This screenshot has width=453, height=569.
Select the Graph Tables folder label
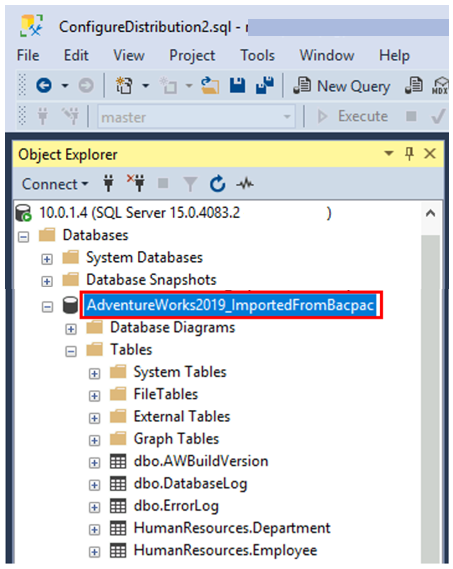click(x=176, y=439)
